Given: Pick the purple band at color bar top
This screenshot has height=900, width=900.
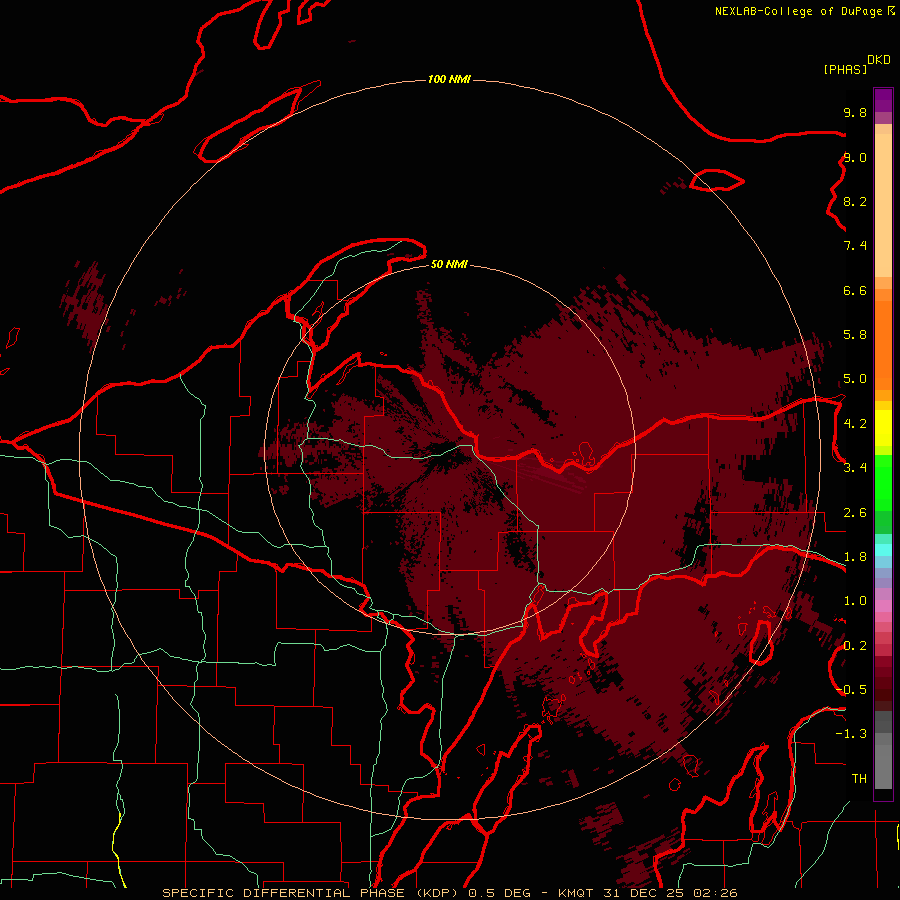Looking at the screenshot, I should point(883,100).
